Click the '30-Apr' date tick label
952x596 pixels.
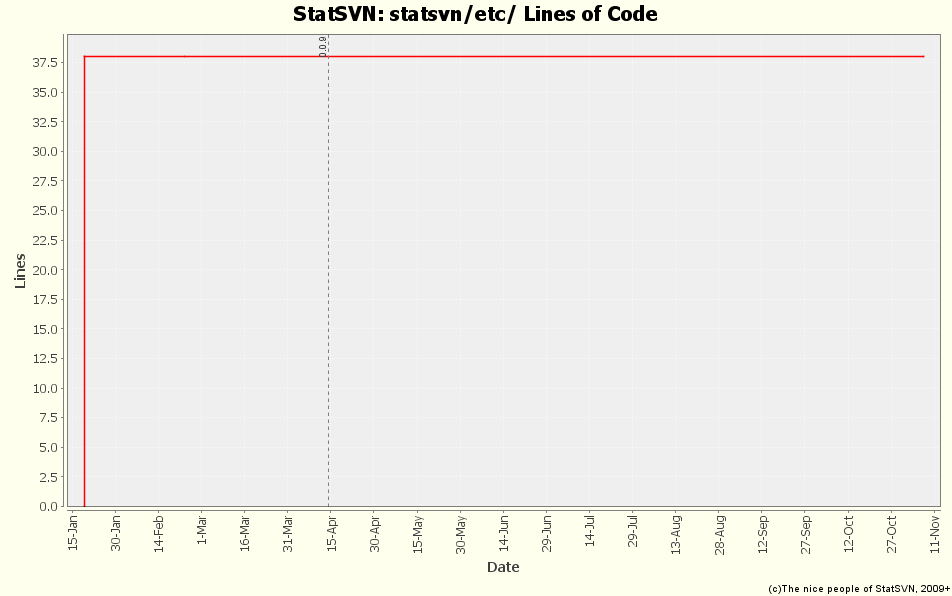click(375, 533)
